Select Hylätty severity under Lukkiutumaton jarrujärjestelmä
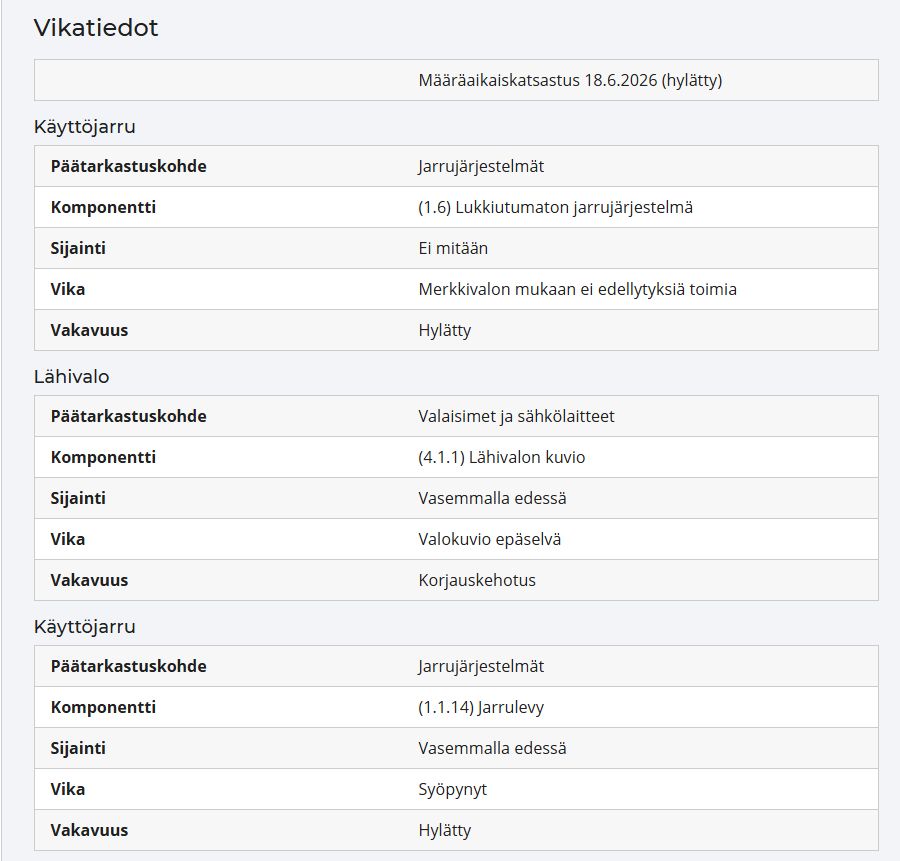 pos(445,331)
